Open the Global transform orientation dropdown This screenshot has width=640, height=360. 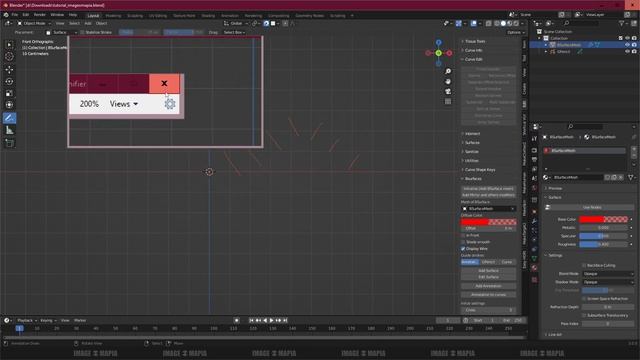236,23
